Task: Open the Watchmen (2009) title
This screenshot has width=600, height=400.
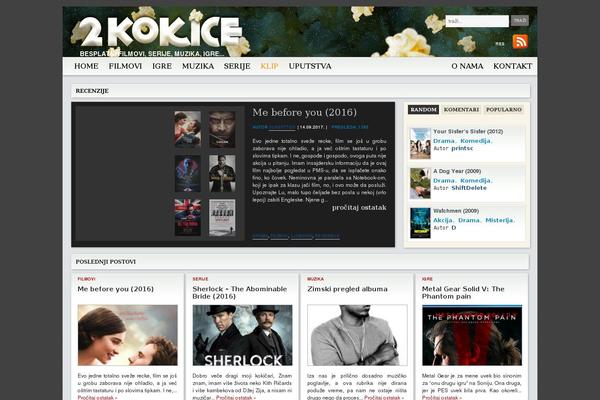Action: point(456,211)
